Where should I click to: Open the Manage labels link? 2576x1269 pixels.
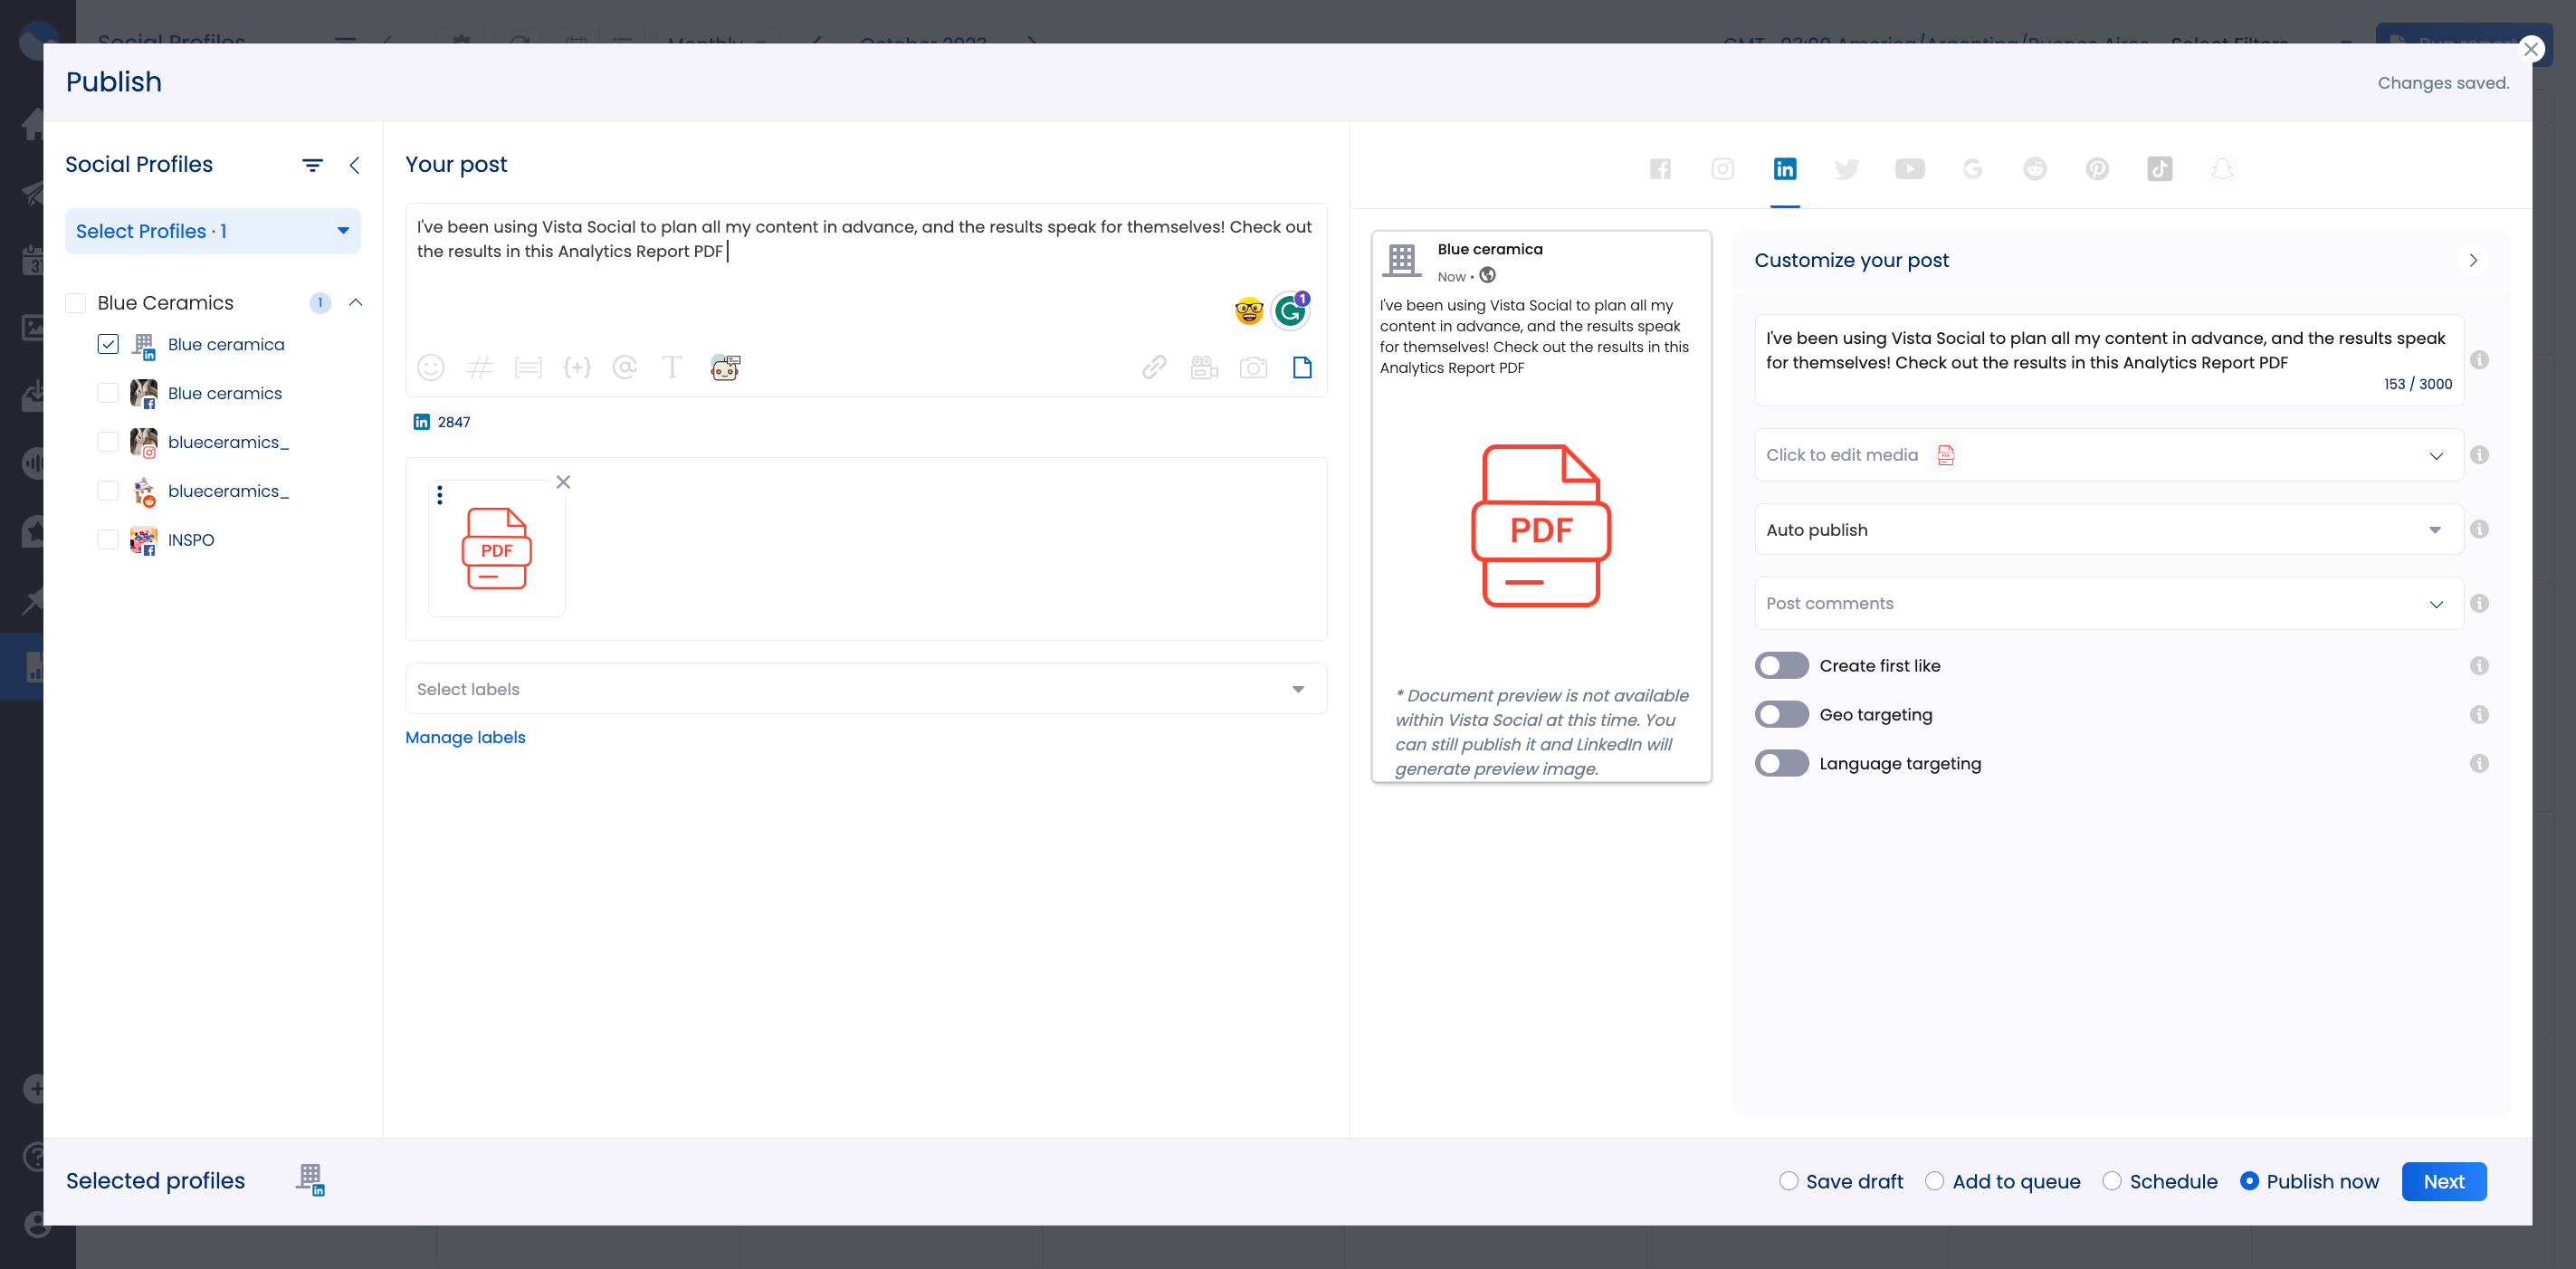pyautogui.click(x=465, y=738)
